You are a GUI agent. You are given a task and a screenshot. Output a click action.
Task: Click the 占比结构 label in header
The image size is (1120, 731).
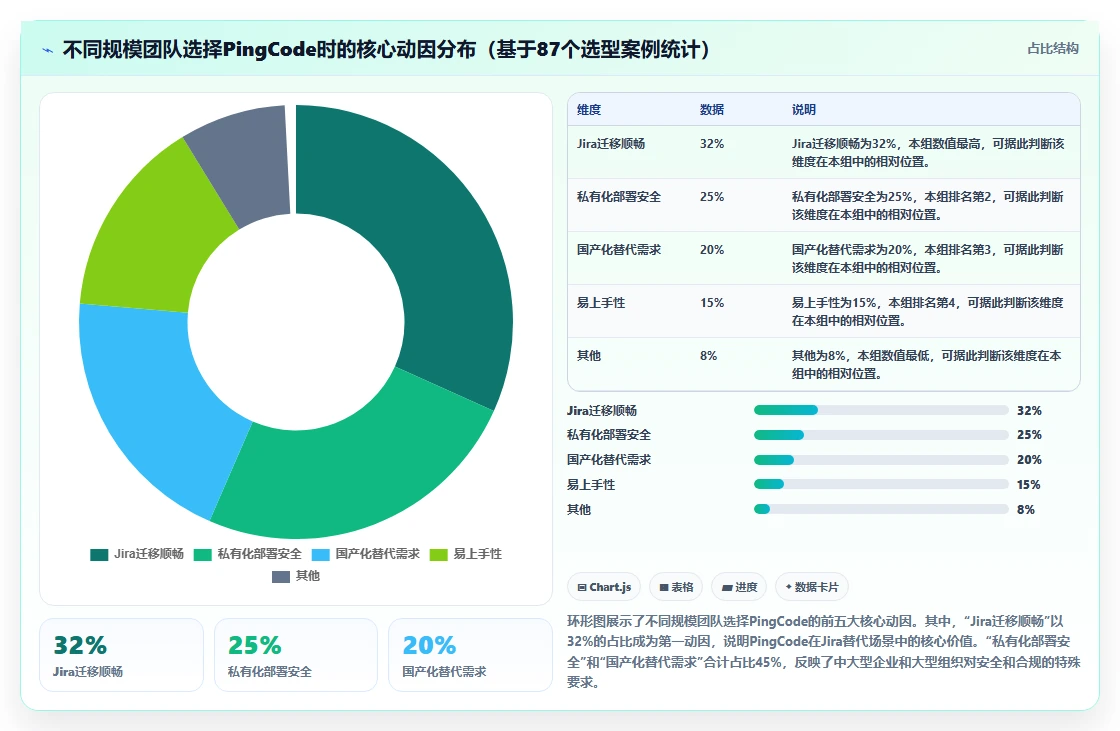tap(1053, 49)
